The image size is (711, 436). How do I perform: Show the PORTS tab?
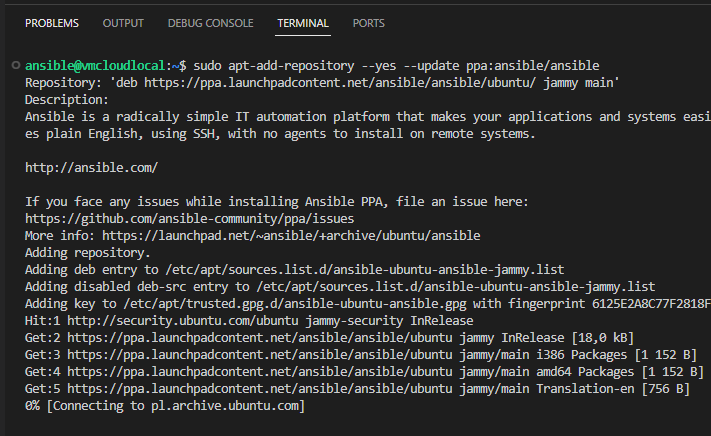coord(368,23)
